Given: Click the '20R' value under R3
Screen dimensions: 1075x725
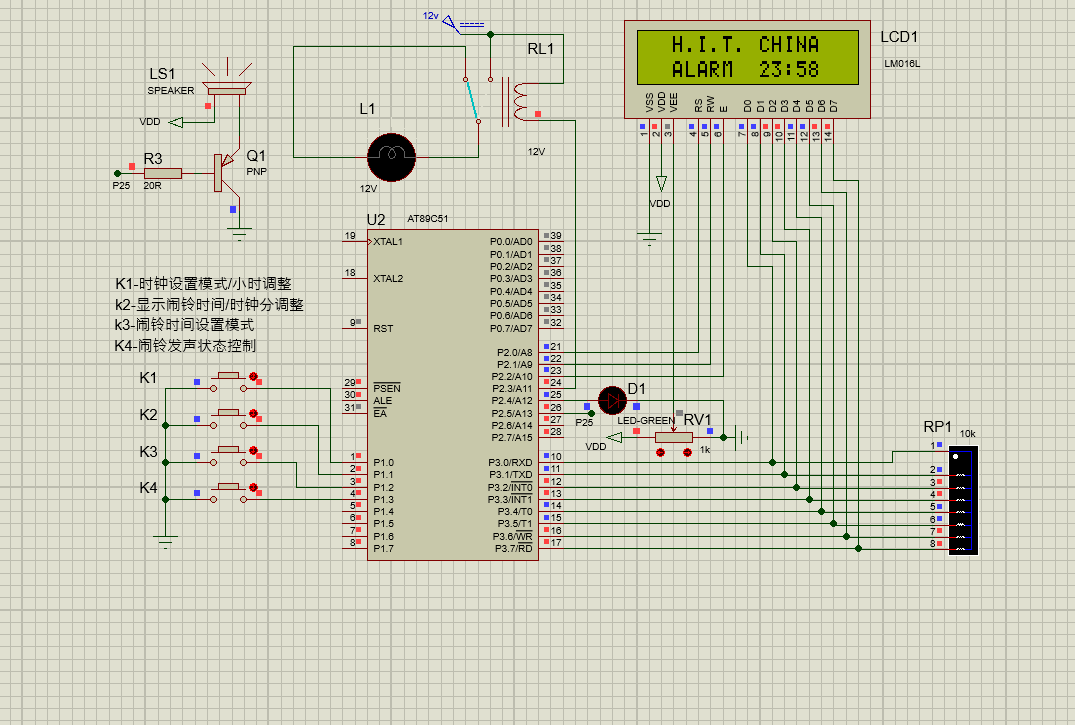Looking at the screenshot, I should [x=152, y=186].
